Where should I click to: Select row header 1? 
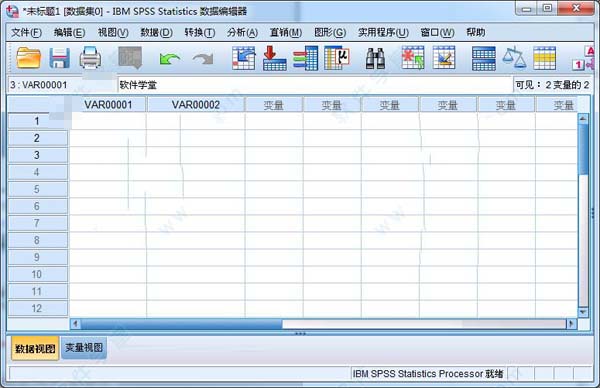point(37,121)
